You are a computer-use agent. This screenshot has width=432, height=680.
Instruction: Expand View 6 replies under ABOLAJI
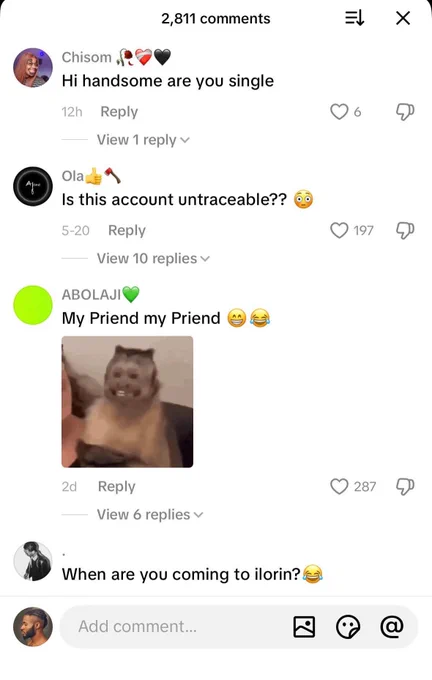tap(150, 515)
